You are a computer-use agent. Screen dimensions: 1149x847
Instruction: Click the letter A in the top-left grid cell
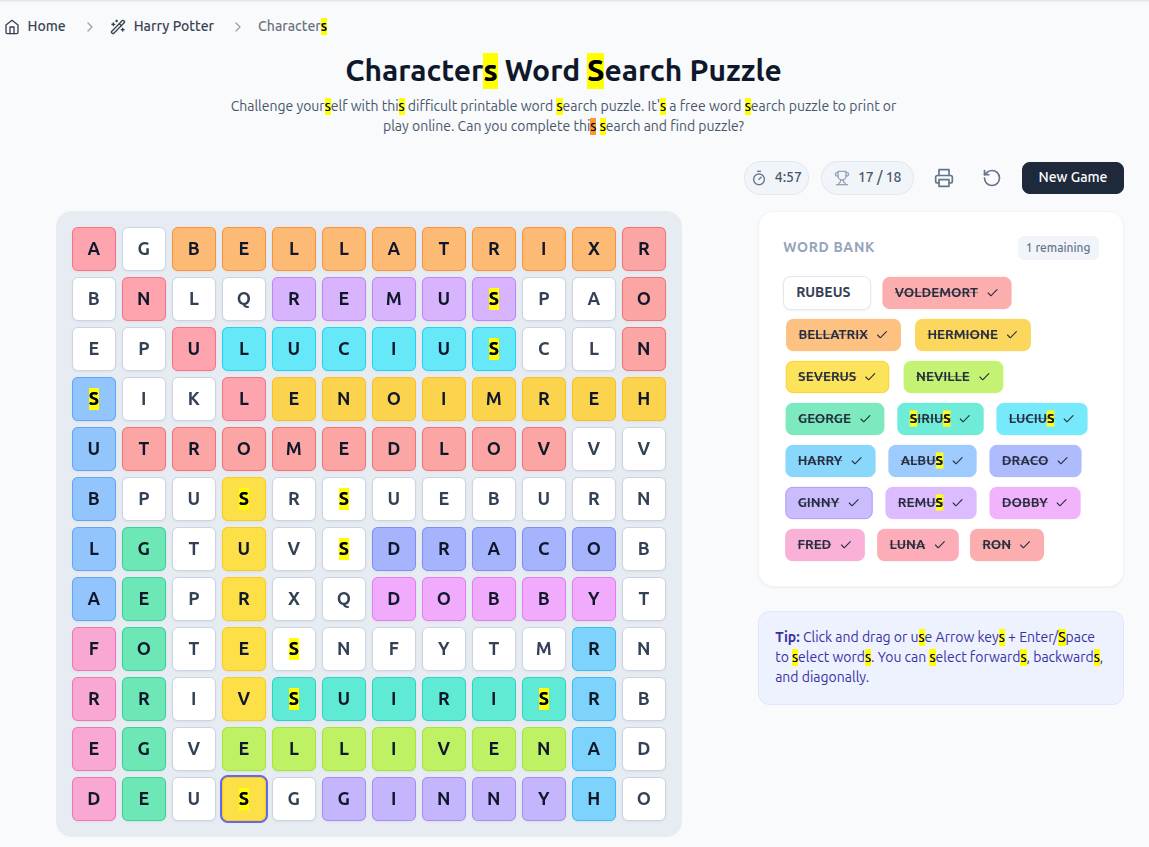click(93, 249)
